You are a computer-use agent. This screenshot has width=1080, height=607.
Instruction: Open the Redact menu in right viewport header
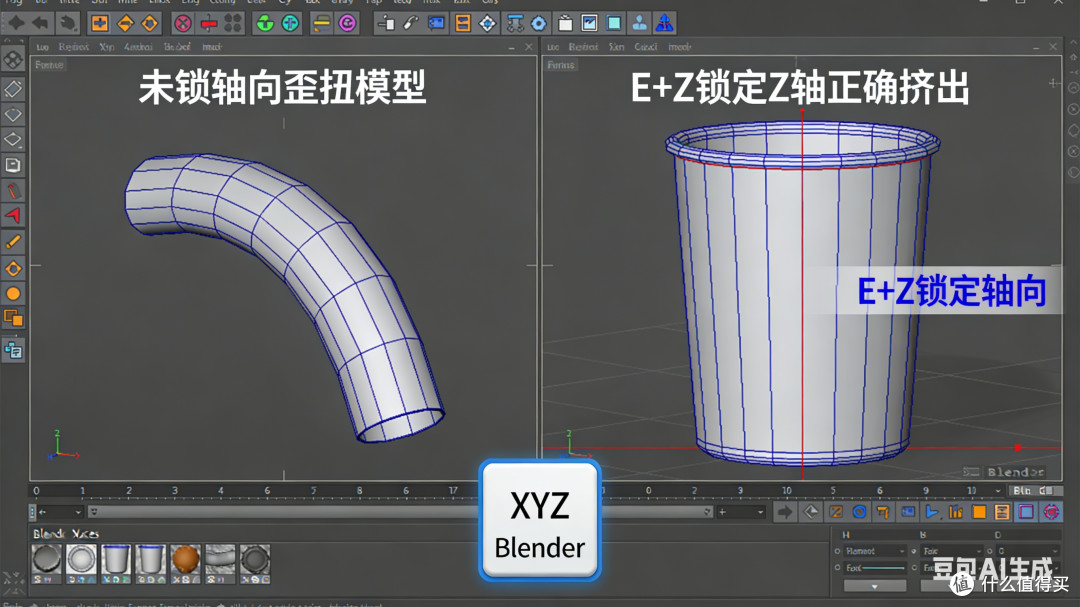tap(583, 47)
